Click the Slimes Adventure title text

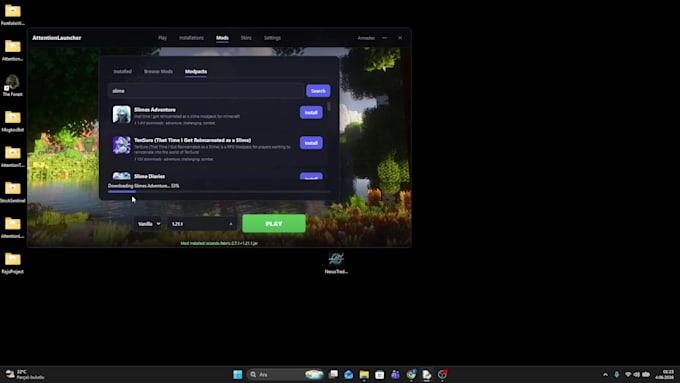155,110
